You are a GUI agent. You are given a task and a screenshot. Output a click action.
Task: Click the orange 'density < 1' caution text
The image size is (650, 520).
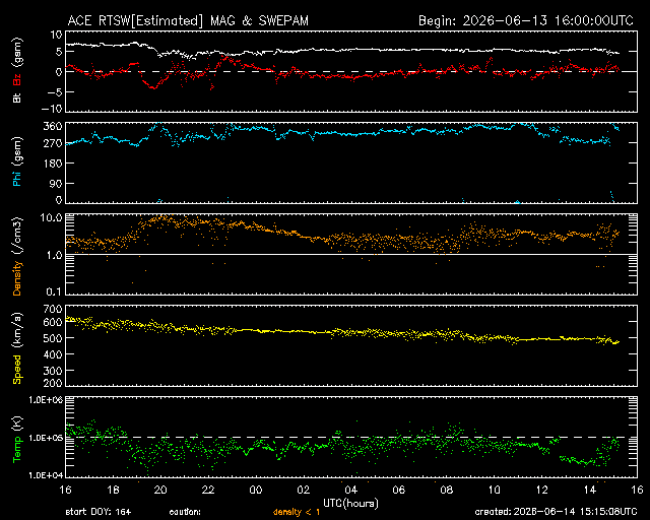296,512
